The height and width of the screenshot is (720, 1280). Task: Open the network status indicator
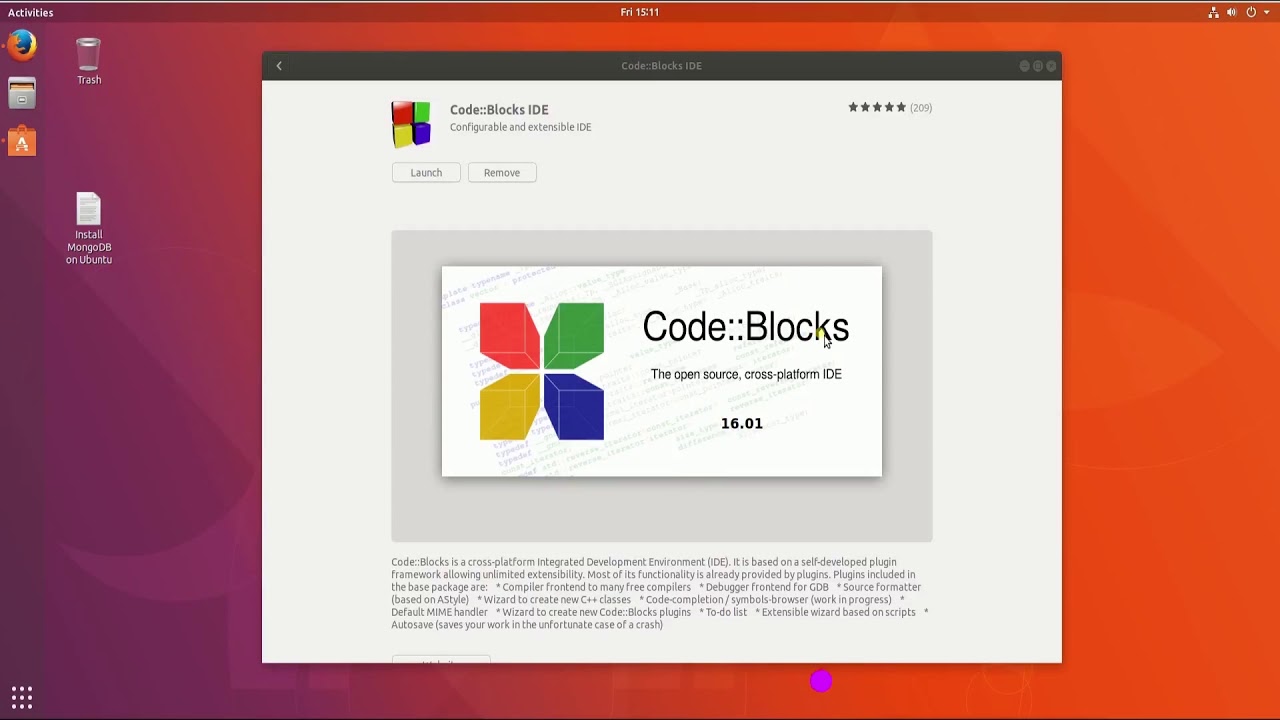(1213, 12)
